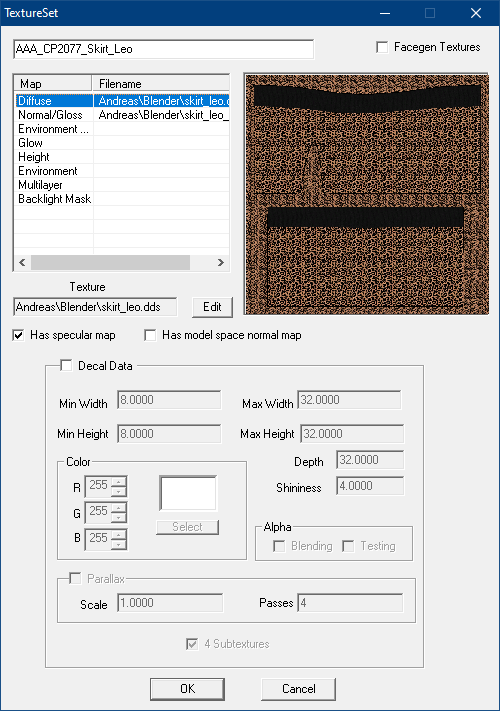
Task: Click the Filename column header
Action: (x=161, y=83)
